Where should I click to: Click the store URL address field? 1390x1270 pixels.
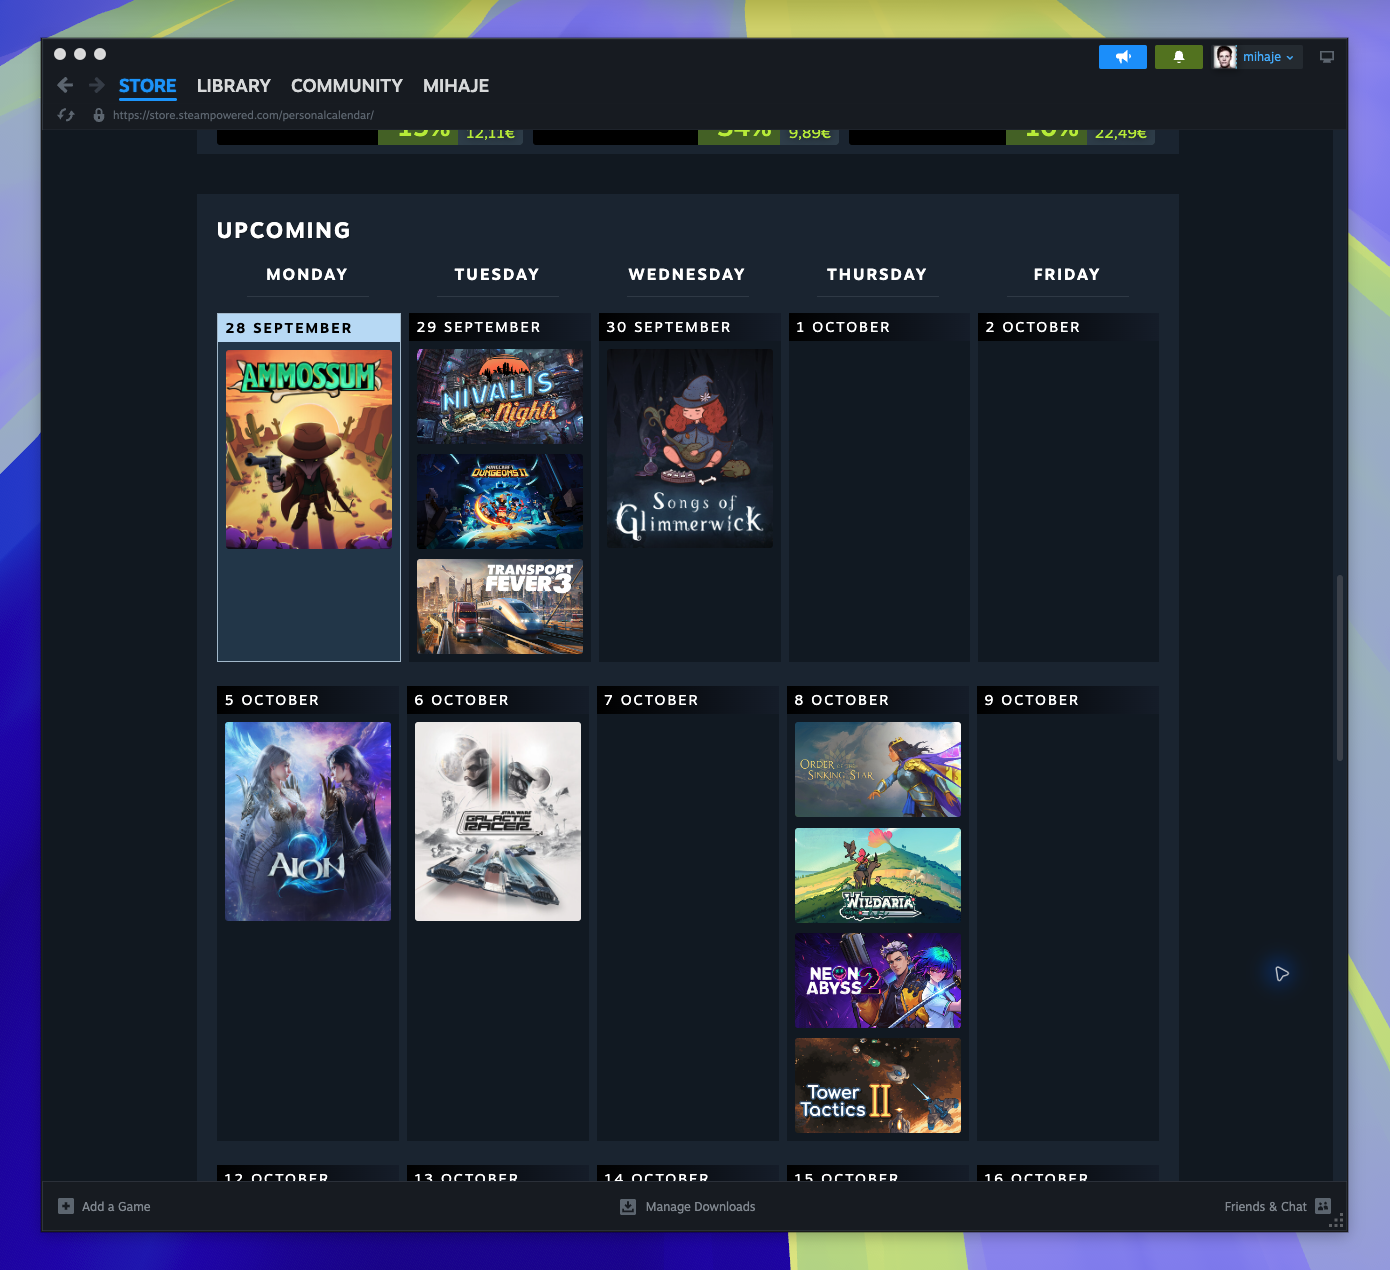pyautogui.click(x=243, y=115)
